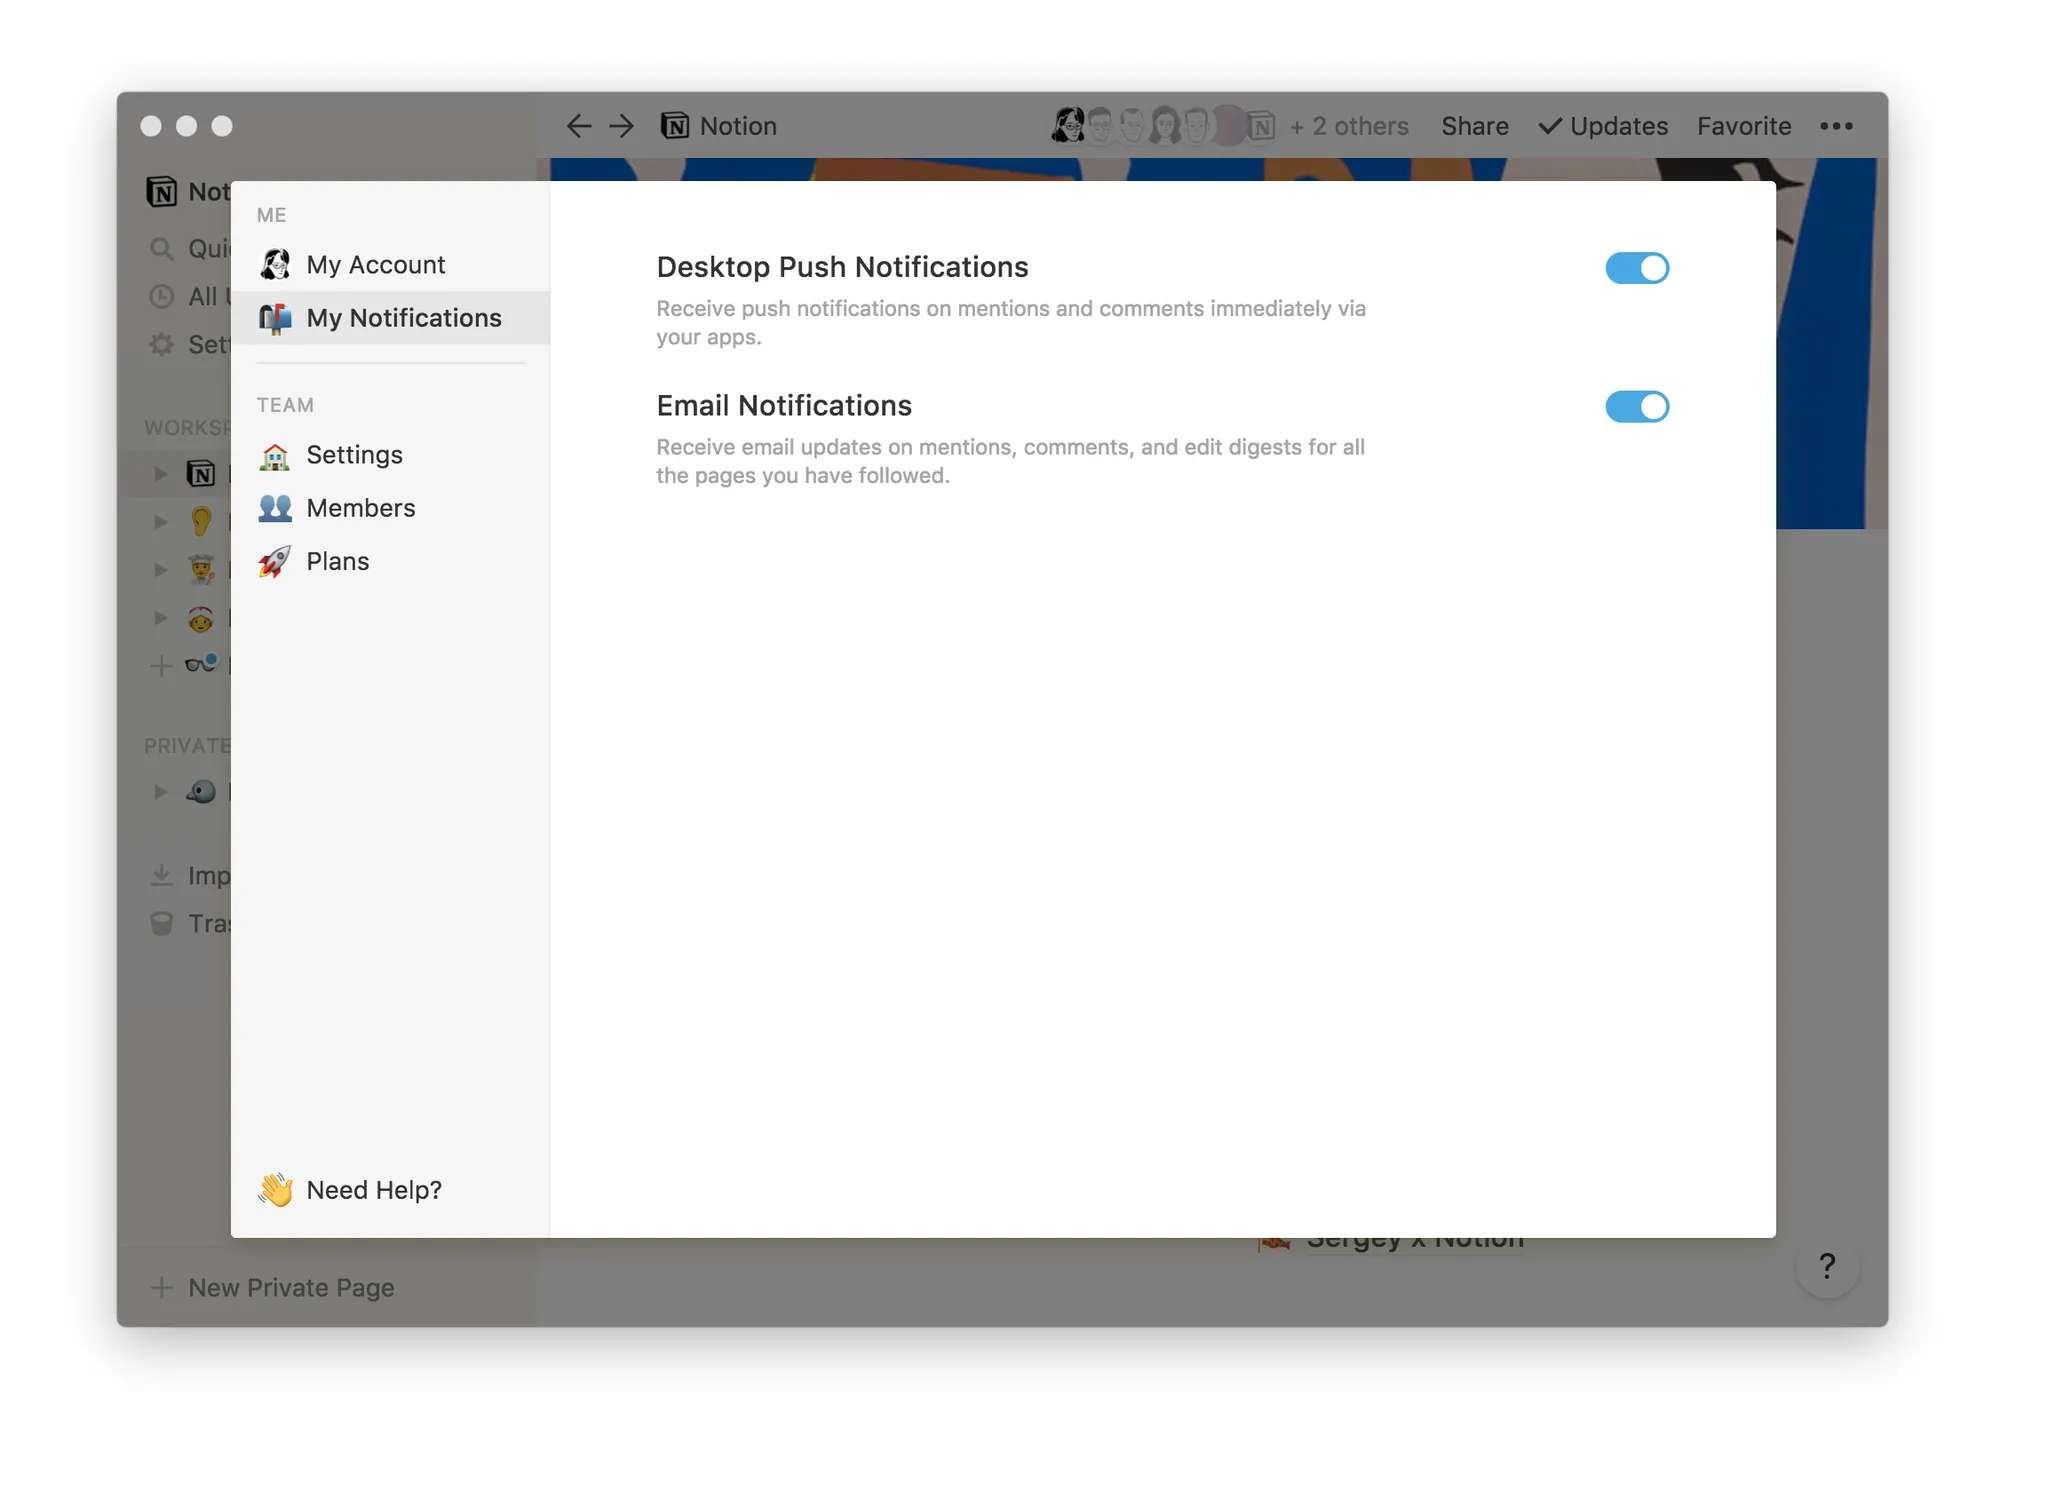Expand the lightbulb page disclosure triangle
The width and height of the screenshot is (2048, 1490).
tap(160, 521)
